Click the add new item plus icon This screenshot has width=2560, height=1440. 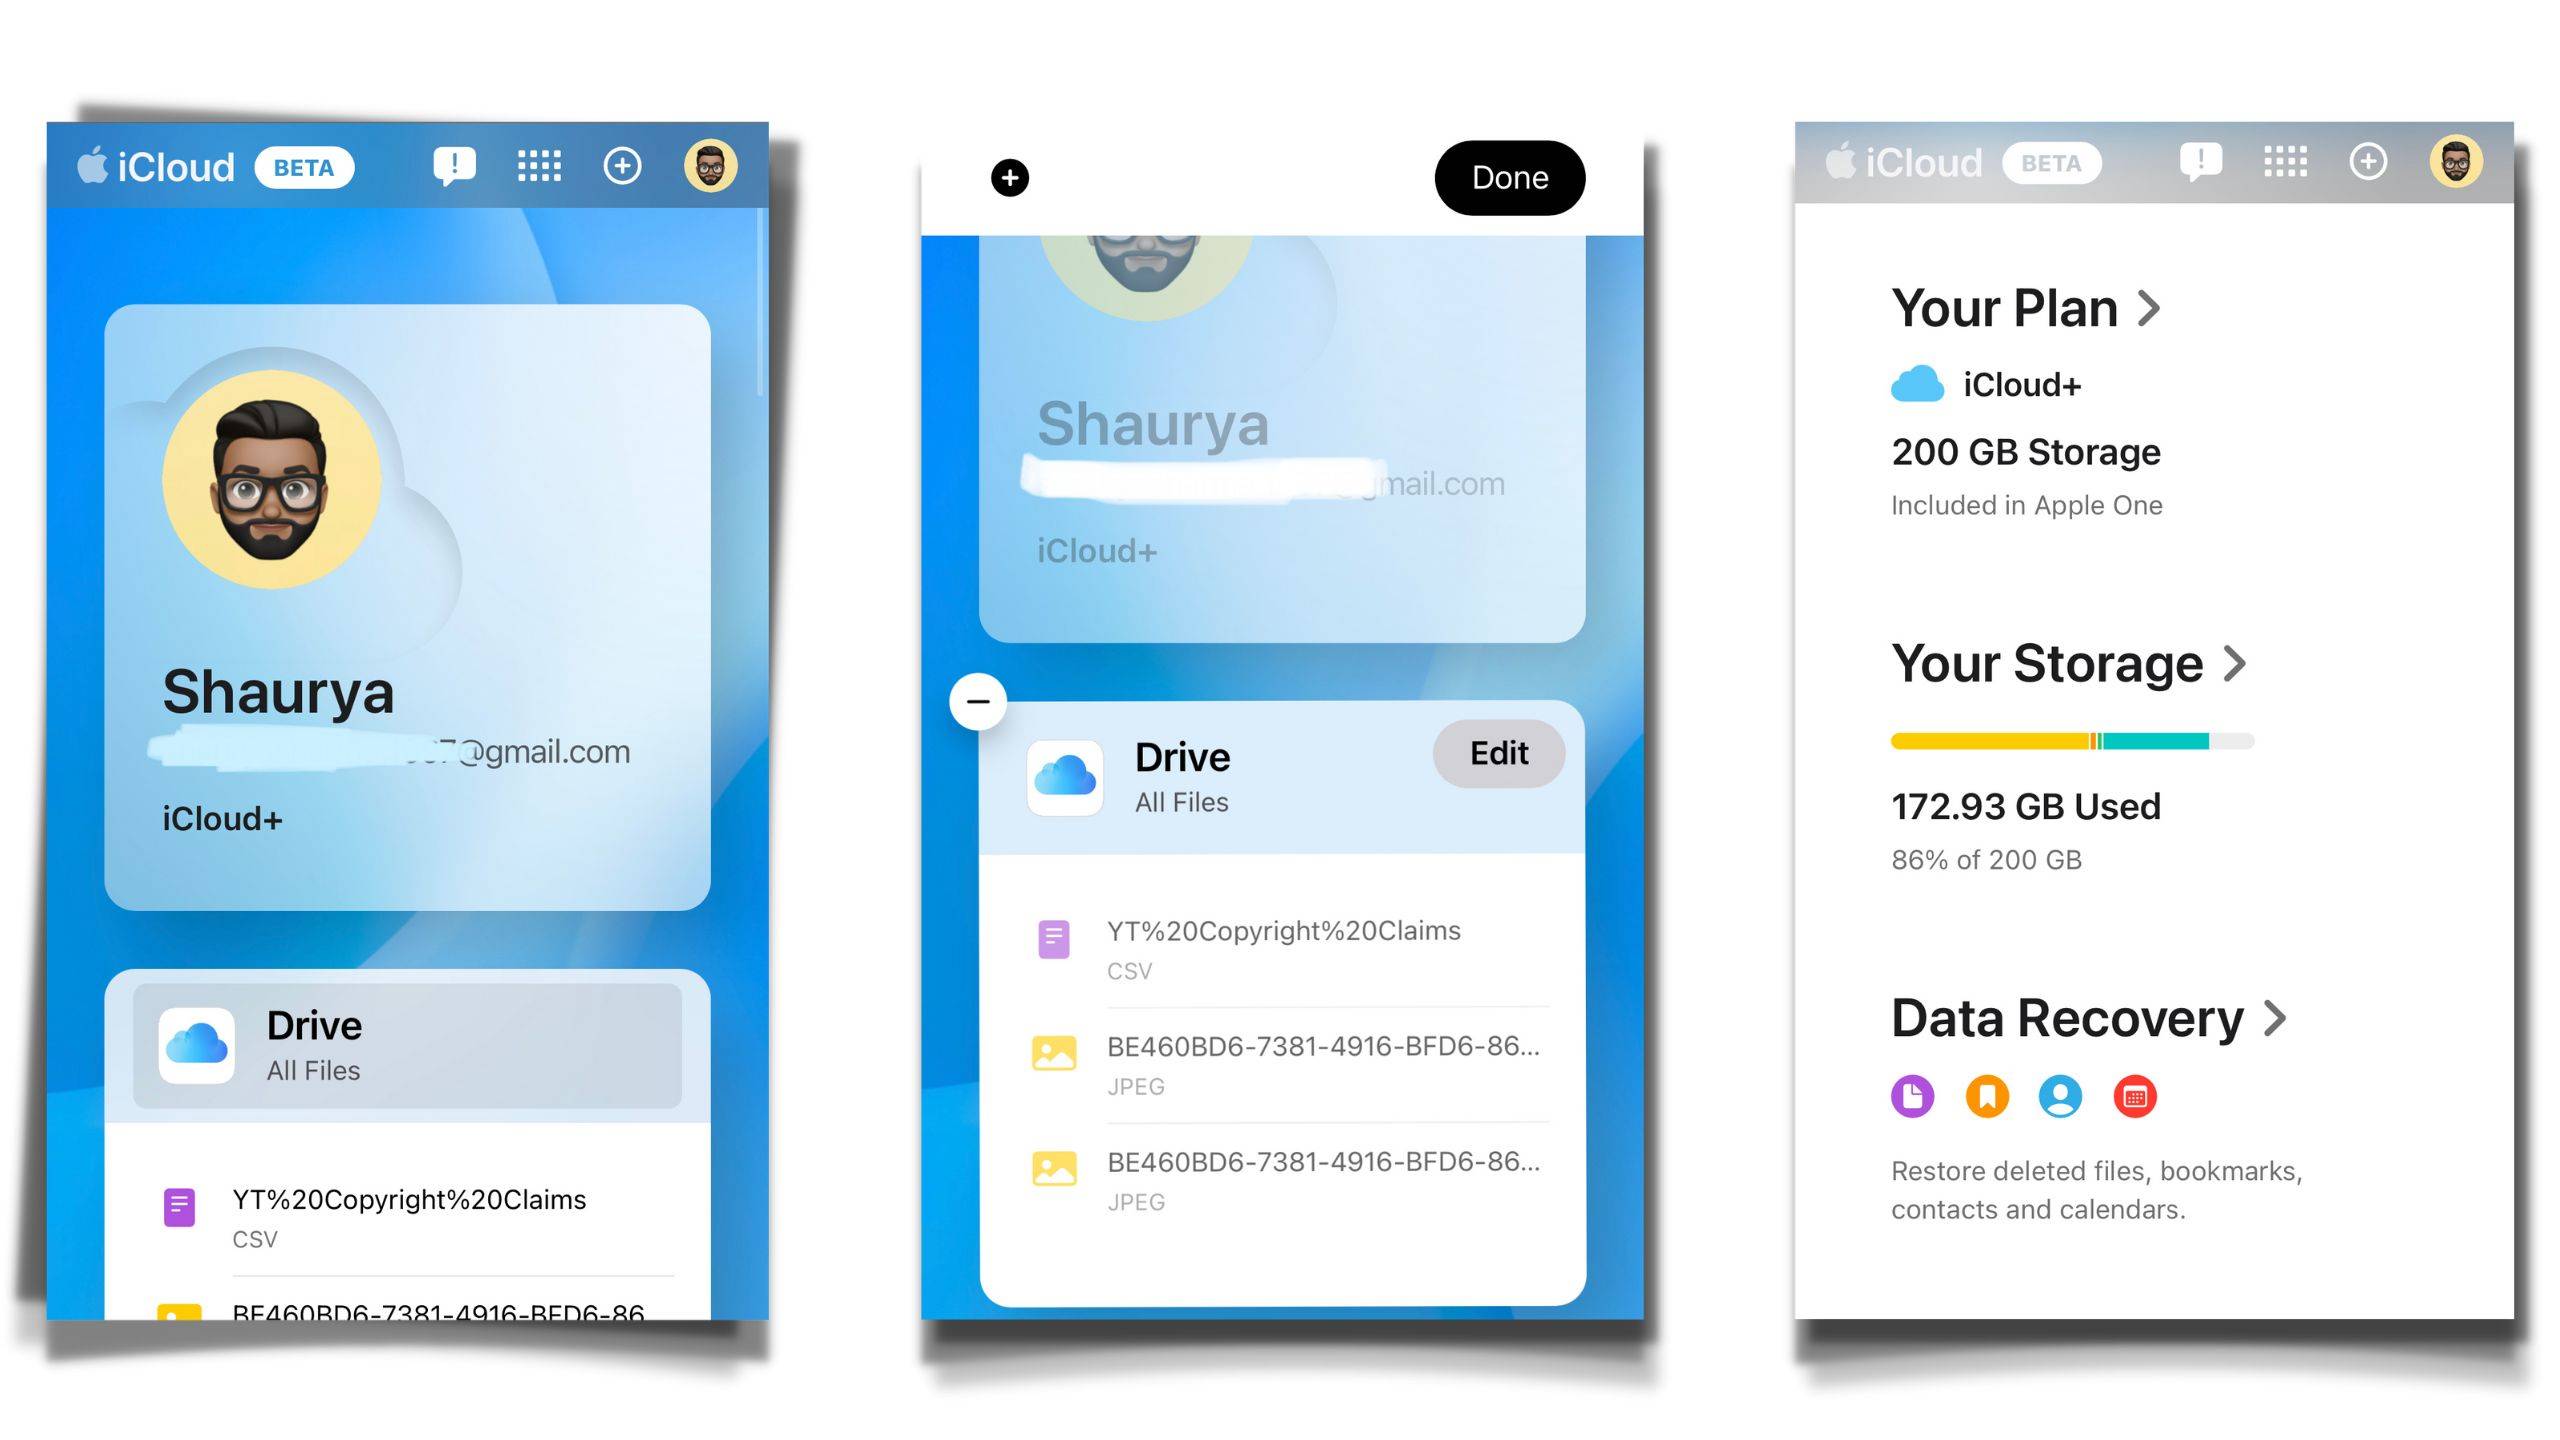1009,174
